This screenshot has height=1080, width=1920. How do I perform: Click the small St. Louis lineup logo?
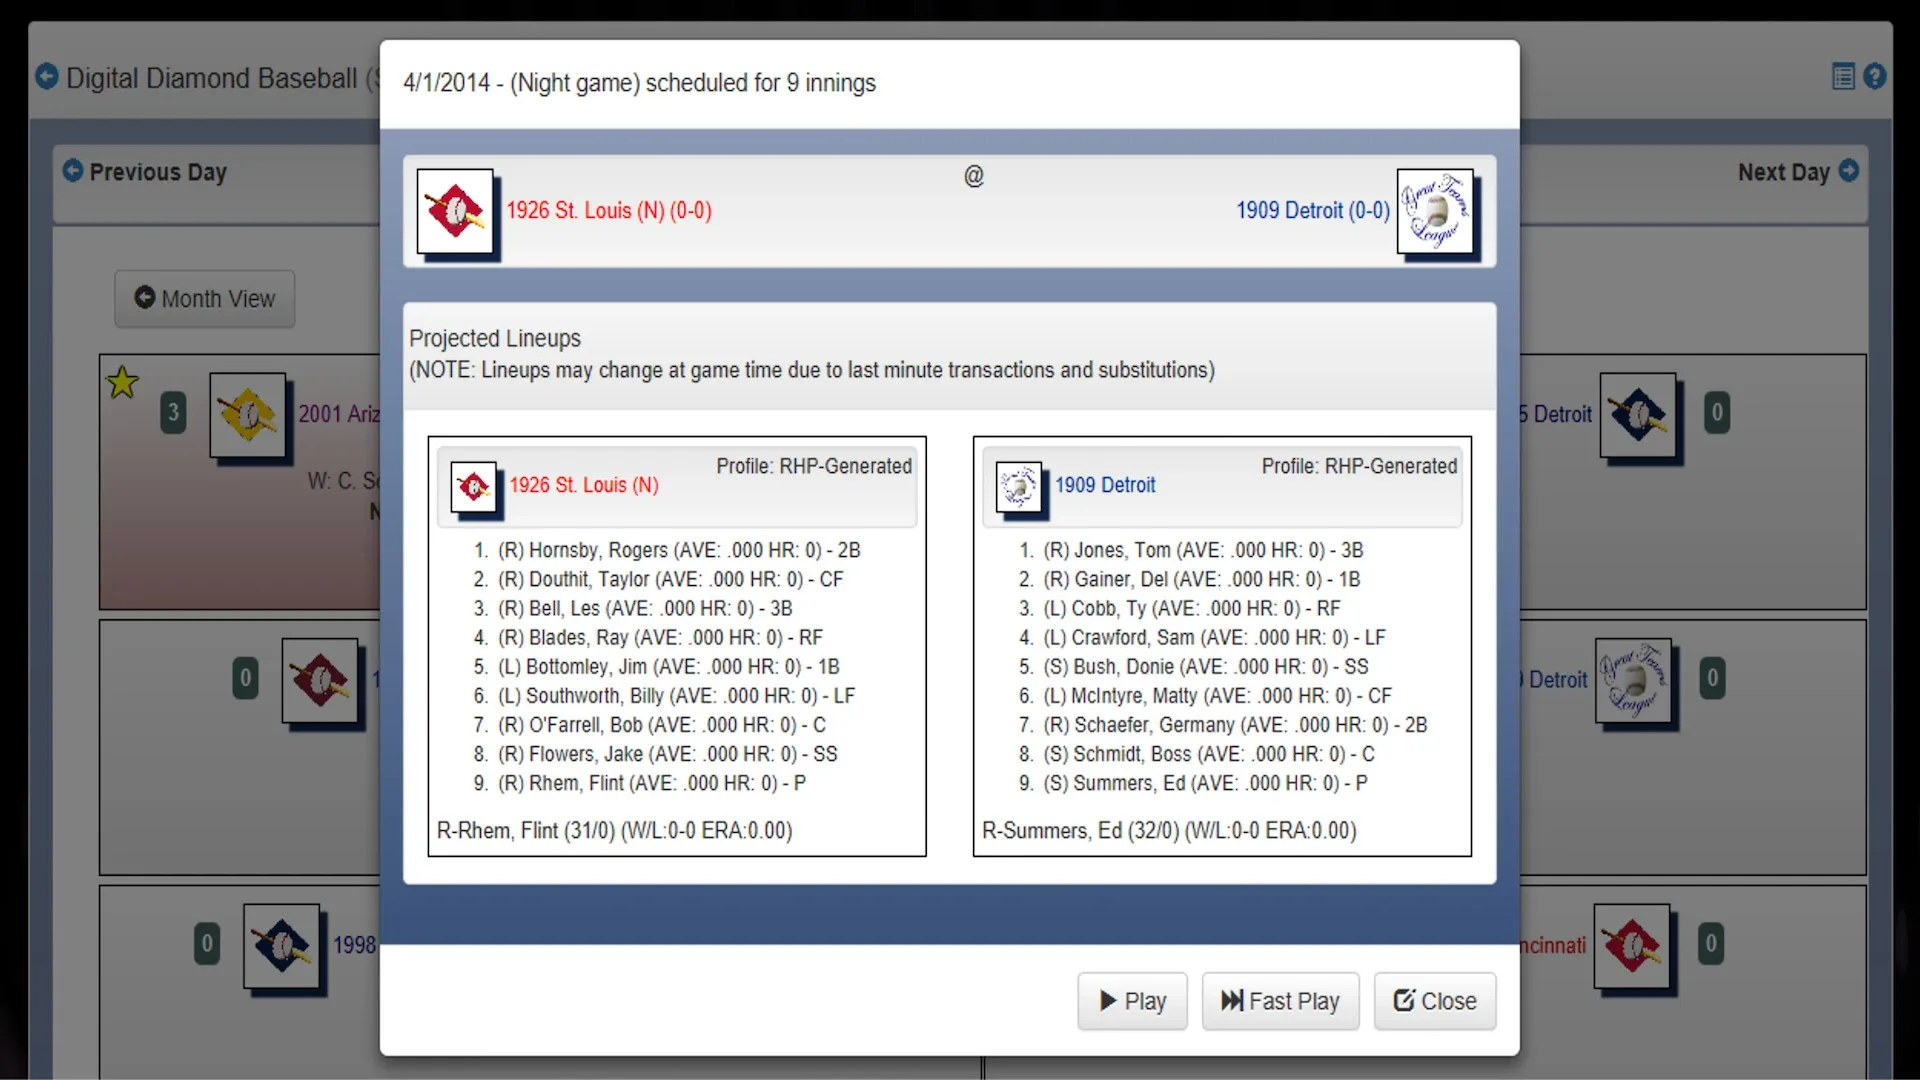tap(473, 487)
